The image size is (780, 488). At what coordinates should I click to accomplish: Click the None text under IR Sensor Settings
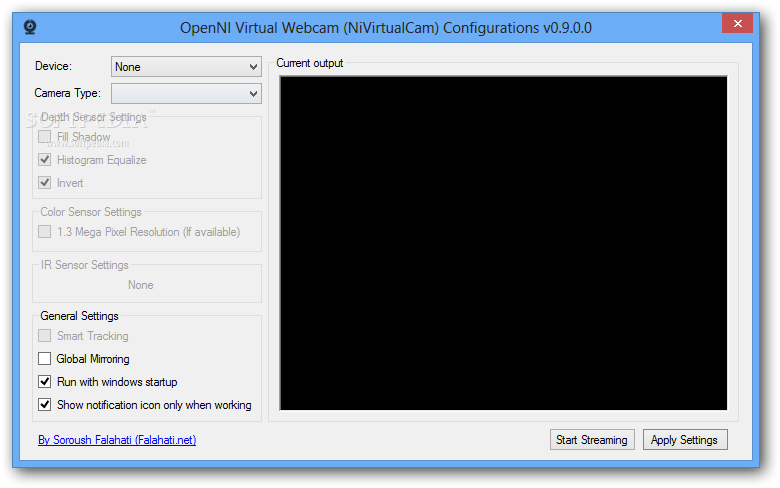[141, 285]
